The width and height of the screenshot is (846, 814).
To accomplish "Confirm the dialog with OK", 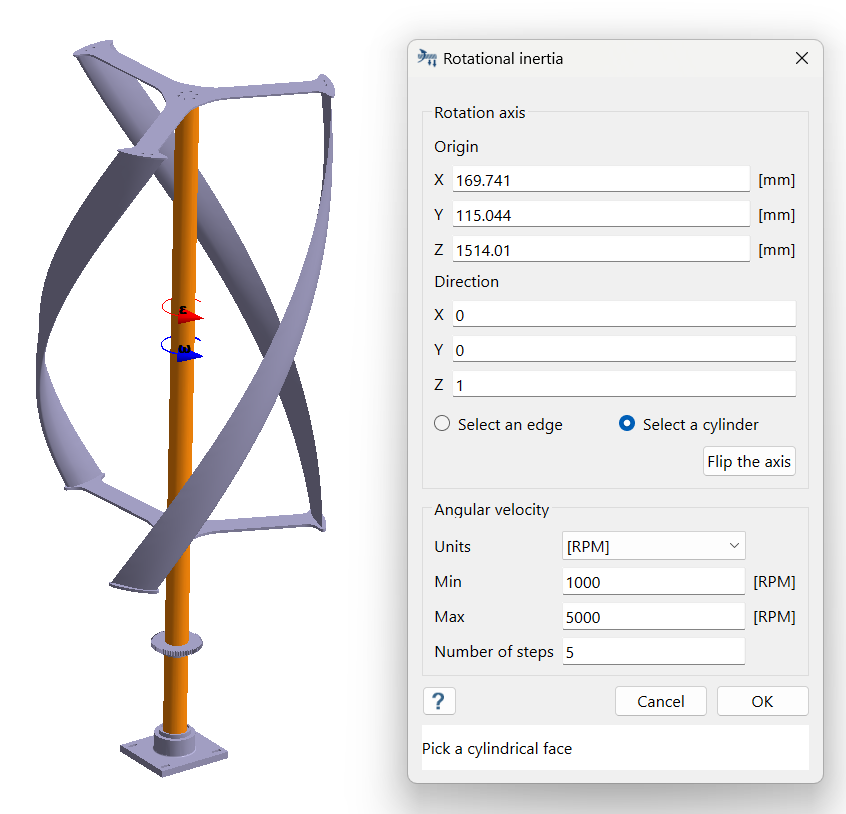I will [x=762, y=701].
